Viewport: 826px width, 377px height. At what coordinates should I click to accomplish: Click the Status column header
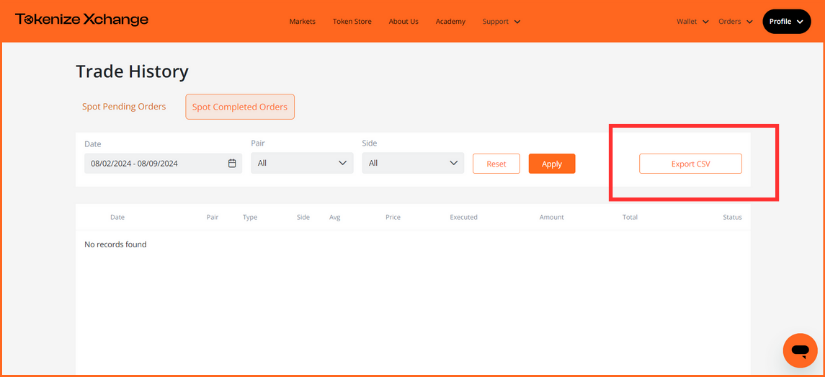point(732,217)
